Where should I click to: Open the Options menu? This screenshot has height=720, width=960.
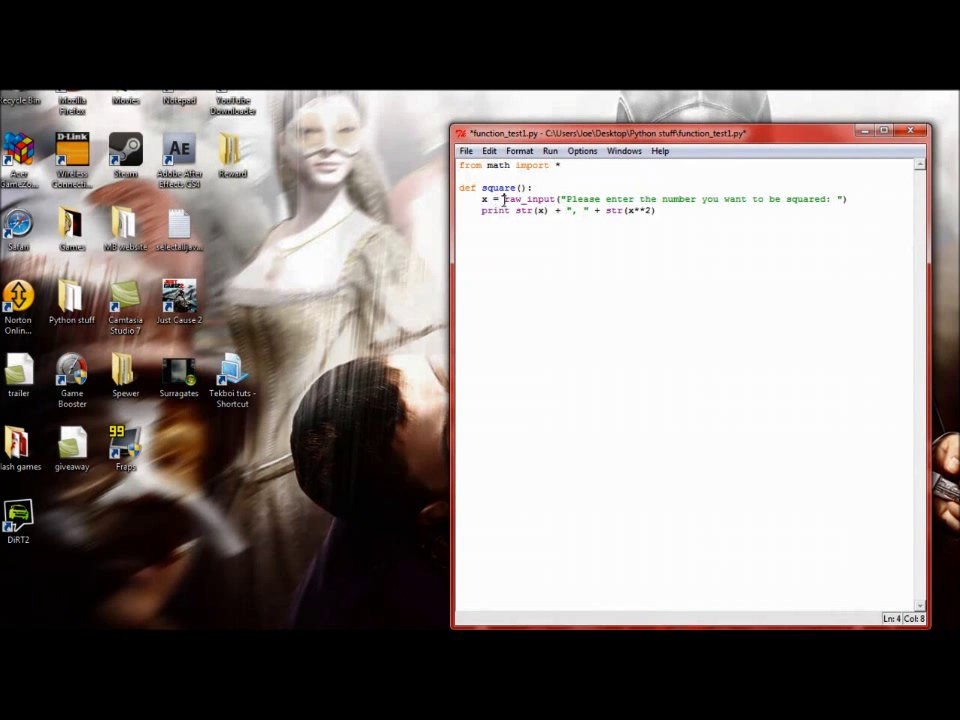click(x=582, y=151)
